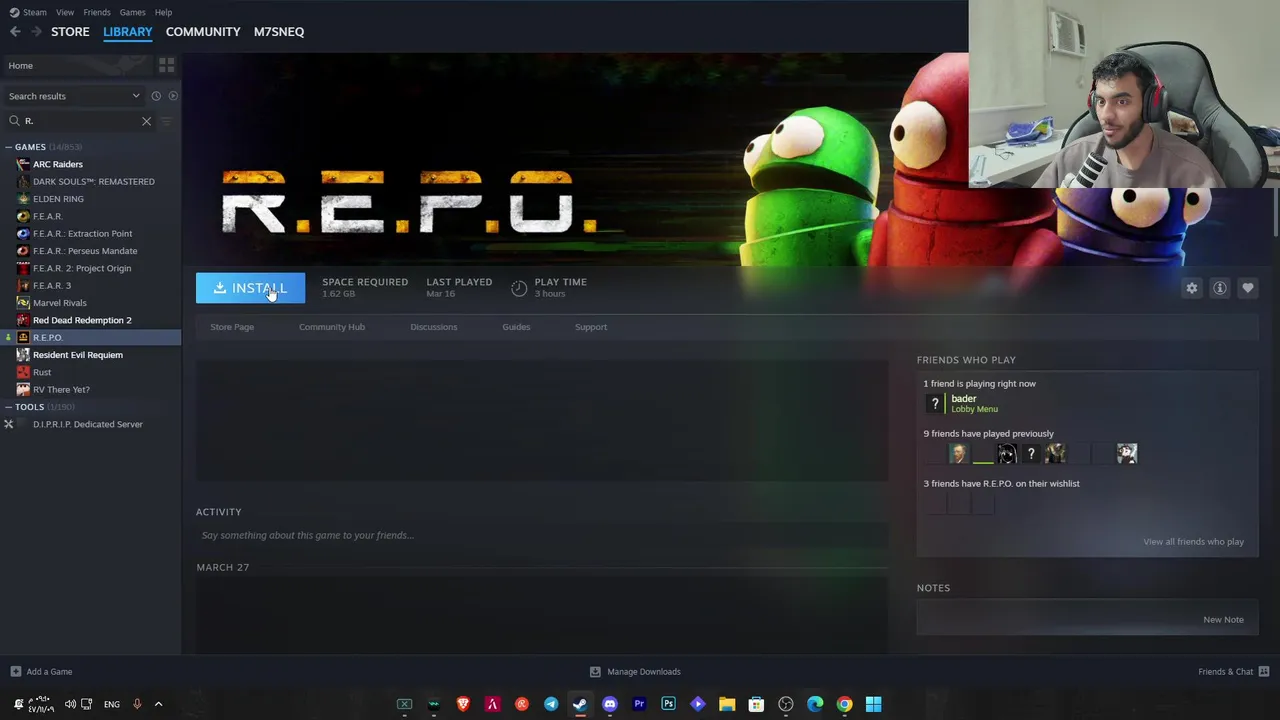Open Discord from the taskbar

point(610,704)
